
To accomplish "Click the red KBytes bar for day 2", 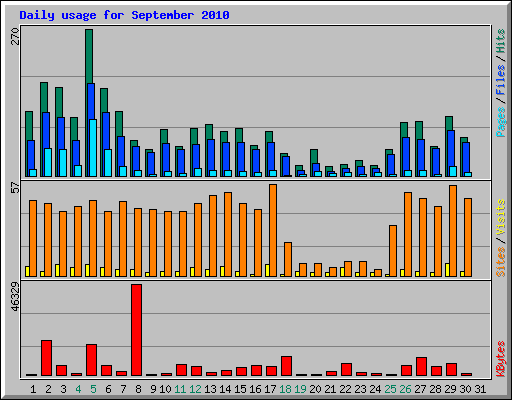I will coord(46,358).
